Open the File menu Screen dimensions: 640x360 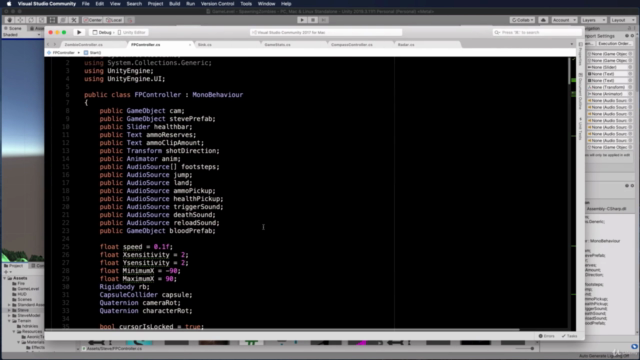click(85, 4)
